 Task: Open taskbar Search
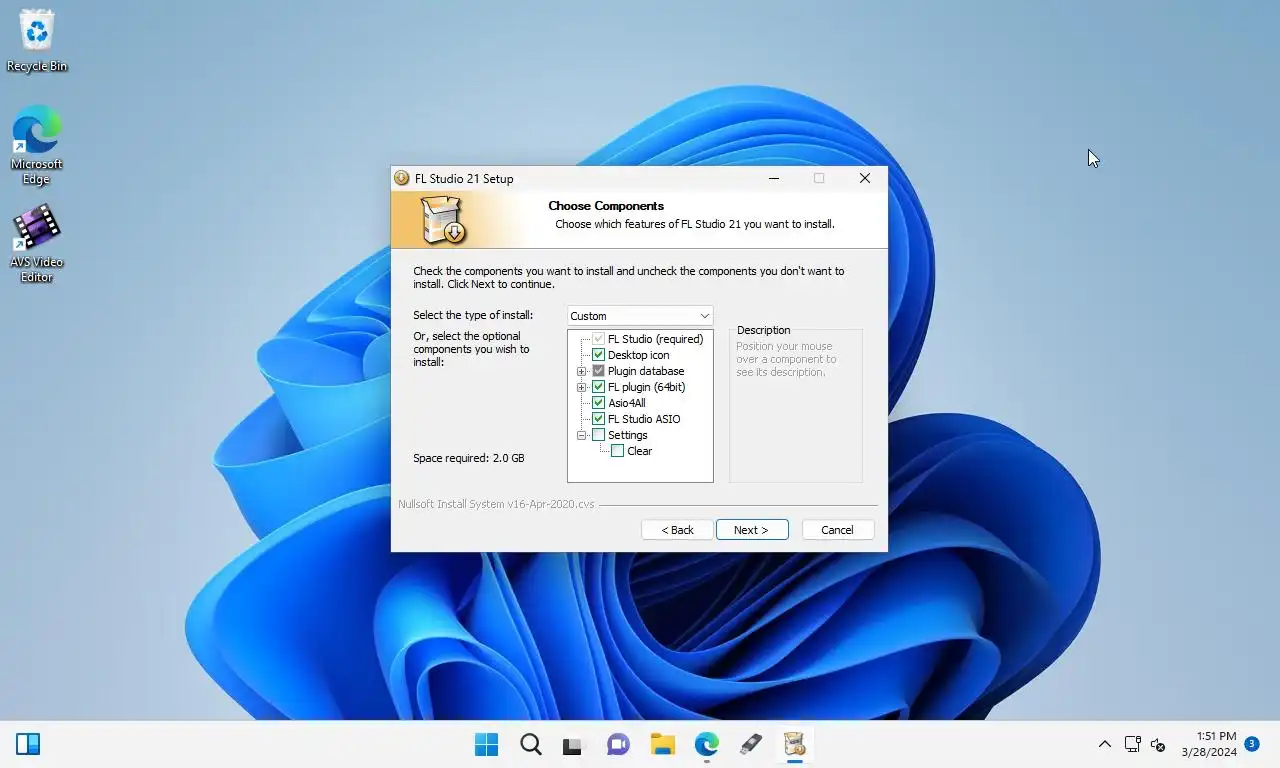pyautogui.click(x=531, y=744)
